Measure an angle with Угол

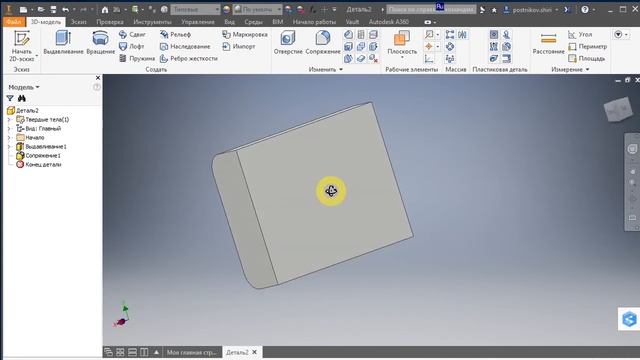point(580,35)
